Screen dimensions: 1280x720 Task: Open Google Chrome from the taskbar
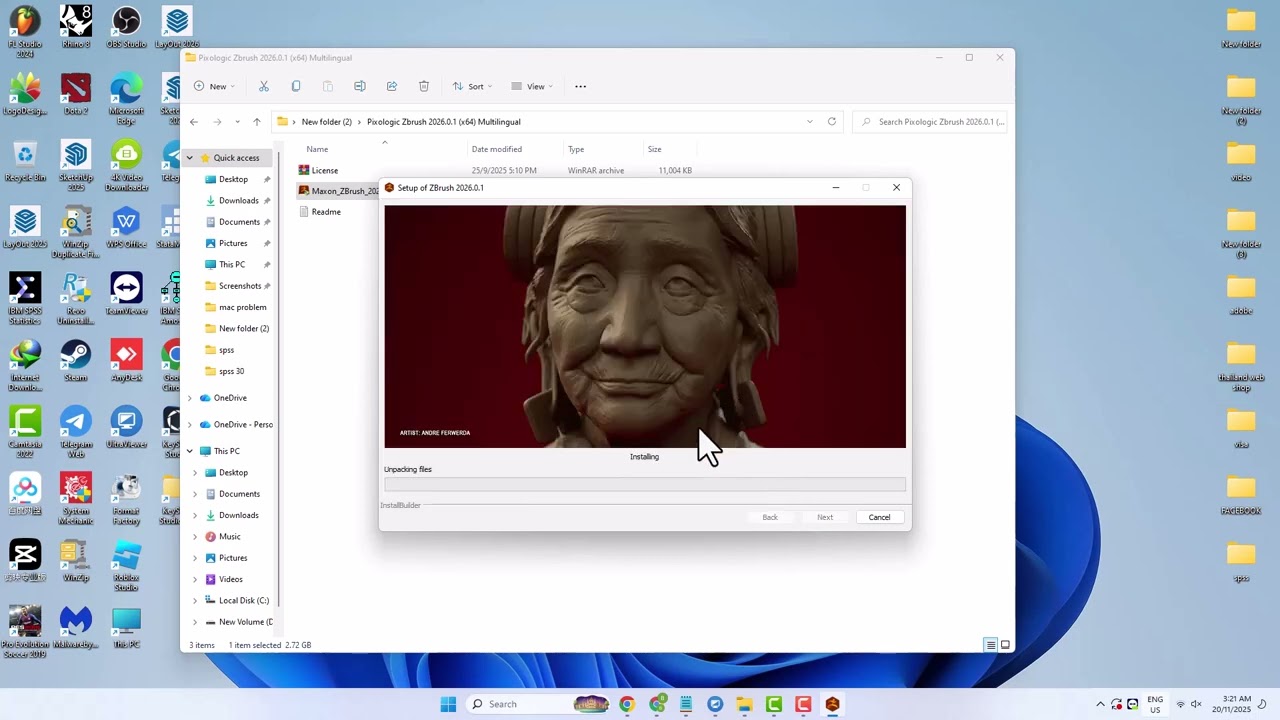[626, 704]
